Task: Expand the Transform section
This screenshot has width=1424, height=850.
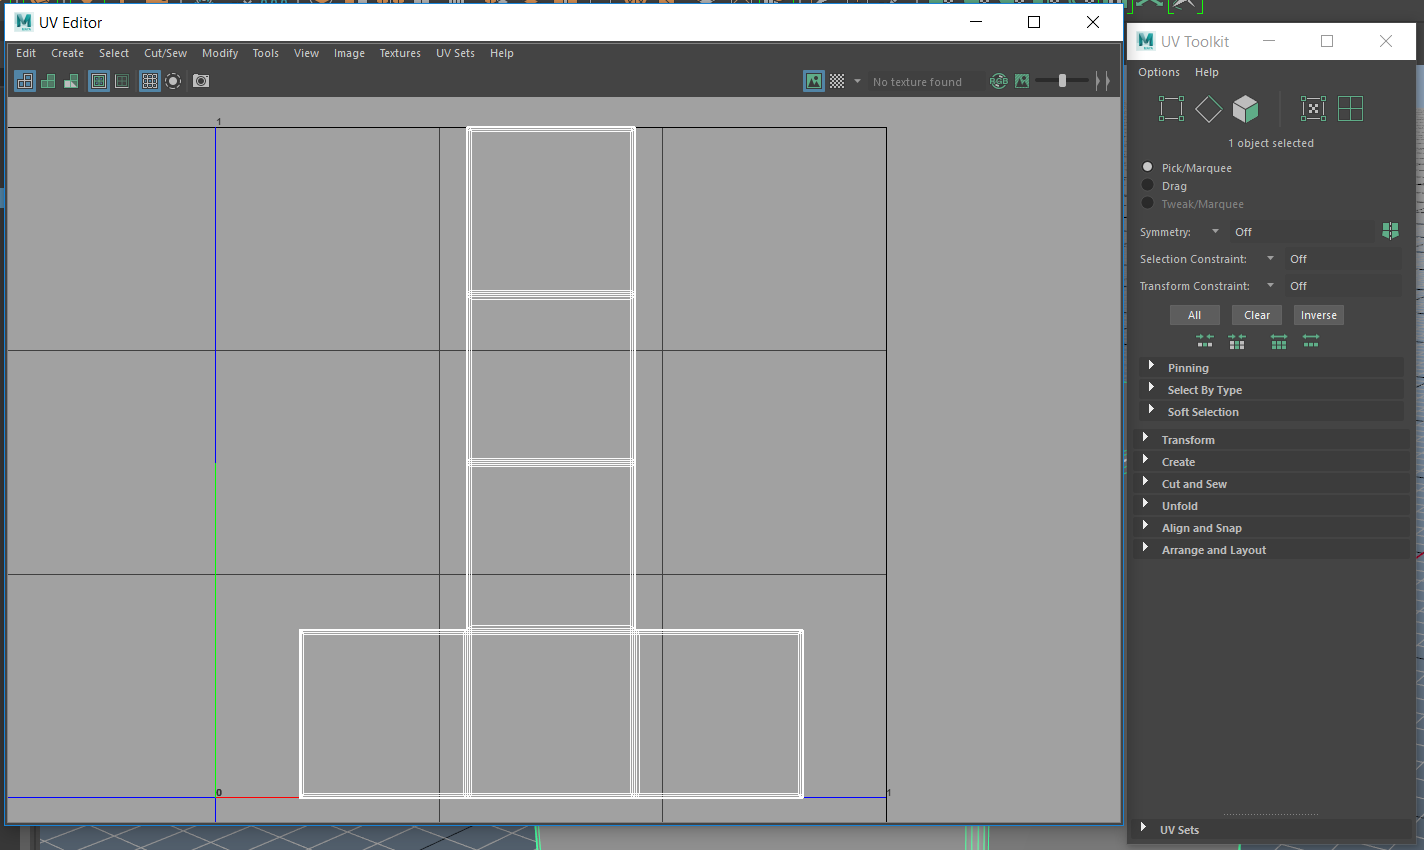Action: [1273, 439]
